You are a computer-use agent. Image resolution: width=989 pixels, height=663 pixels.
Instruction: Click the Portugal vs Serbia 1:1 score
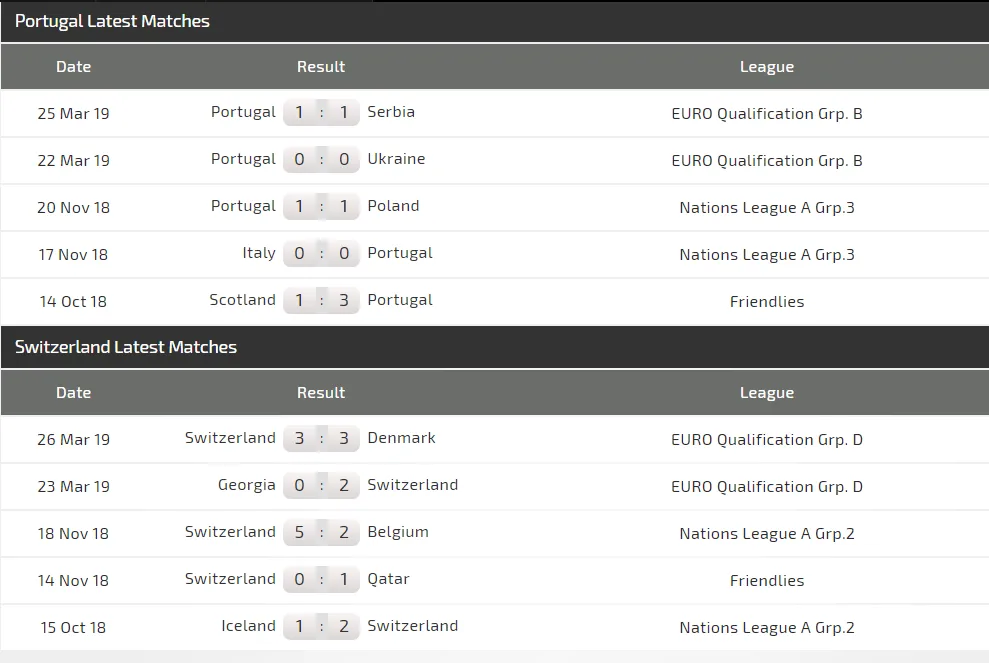321,113
